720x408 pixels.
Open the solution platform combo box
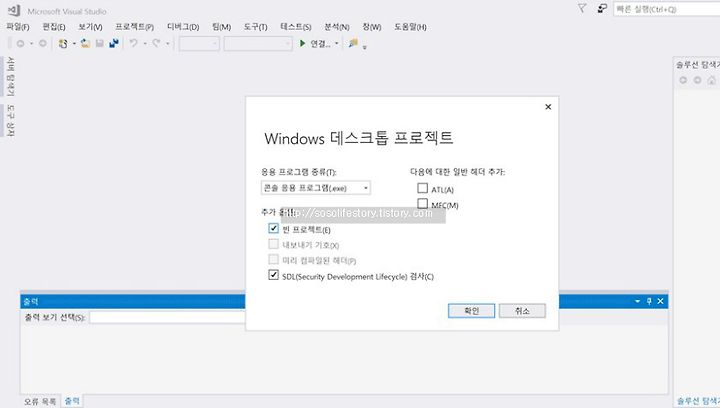(258, 44)
